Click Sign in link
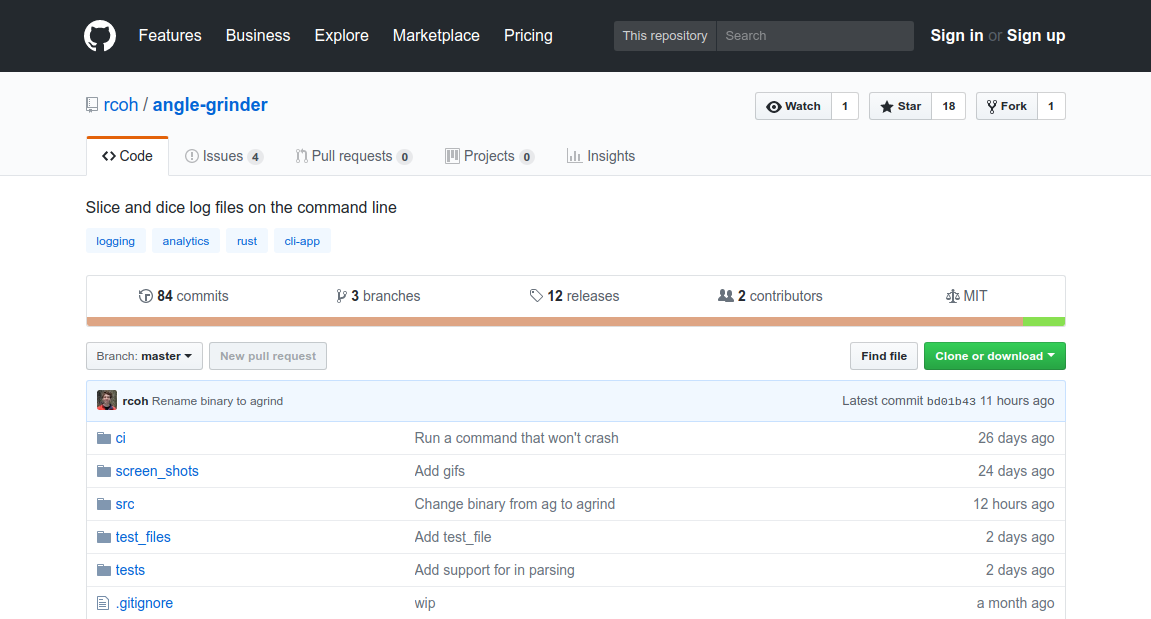 [x=956, y=35]
